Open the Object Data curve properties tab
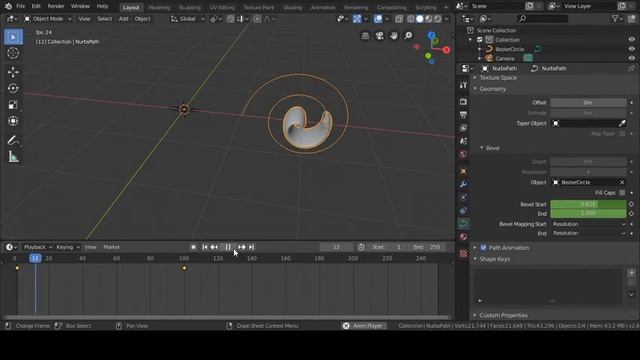 [x=463, y=223]
